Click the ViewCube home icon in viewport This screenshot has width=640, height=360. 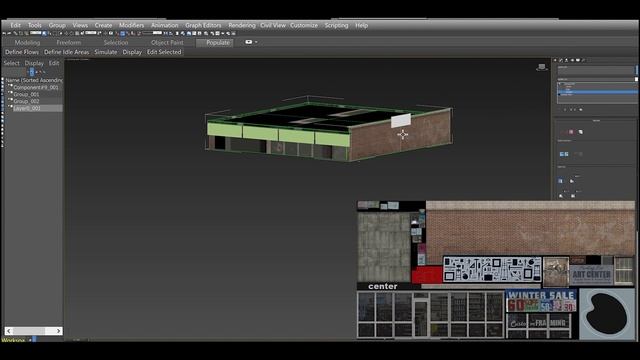pyautogui.click(x=542, y=67)
